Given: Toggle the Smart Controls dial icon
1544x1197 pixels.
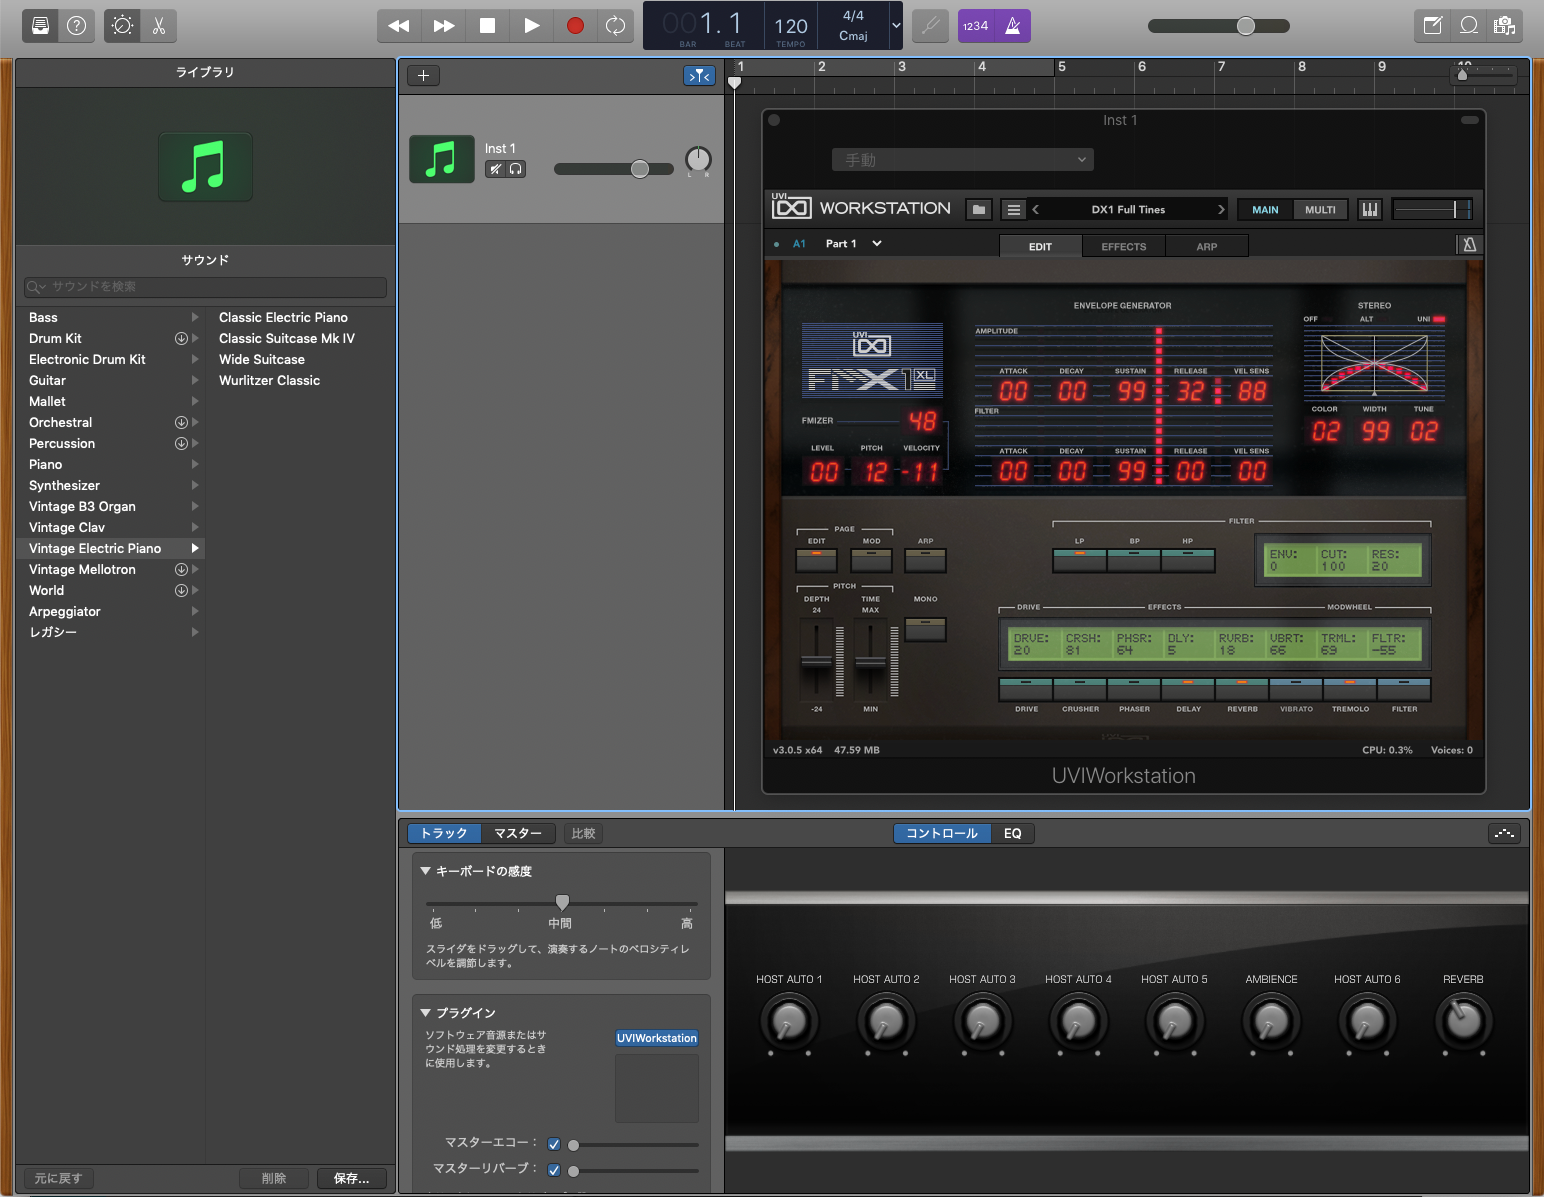Looking at the screenshot, I should coord(122,26).
